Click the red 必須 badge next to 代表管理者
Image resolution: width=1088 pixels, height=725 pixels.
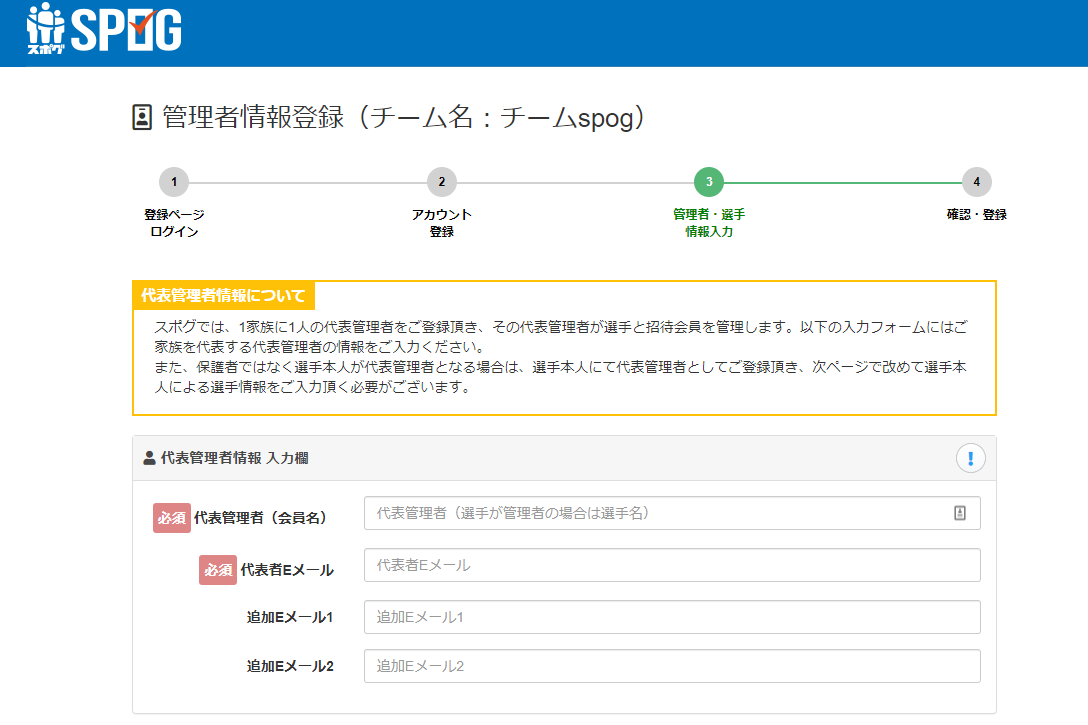[x=171, y=513]
